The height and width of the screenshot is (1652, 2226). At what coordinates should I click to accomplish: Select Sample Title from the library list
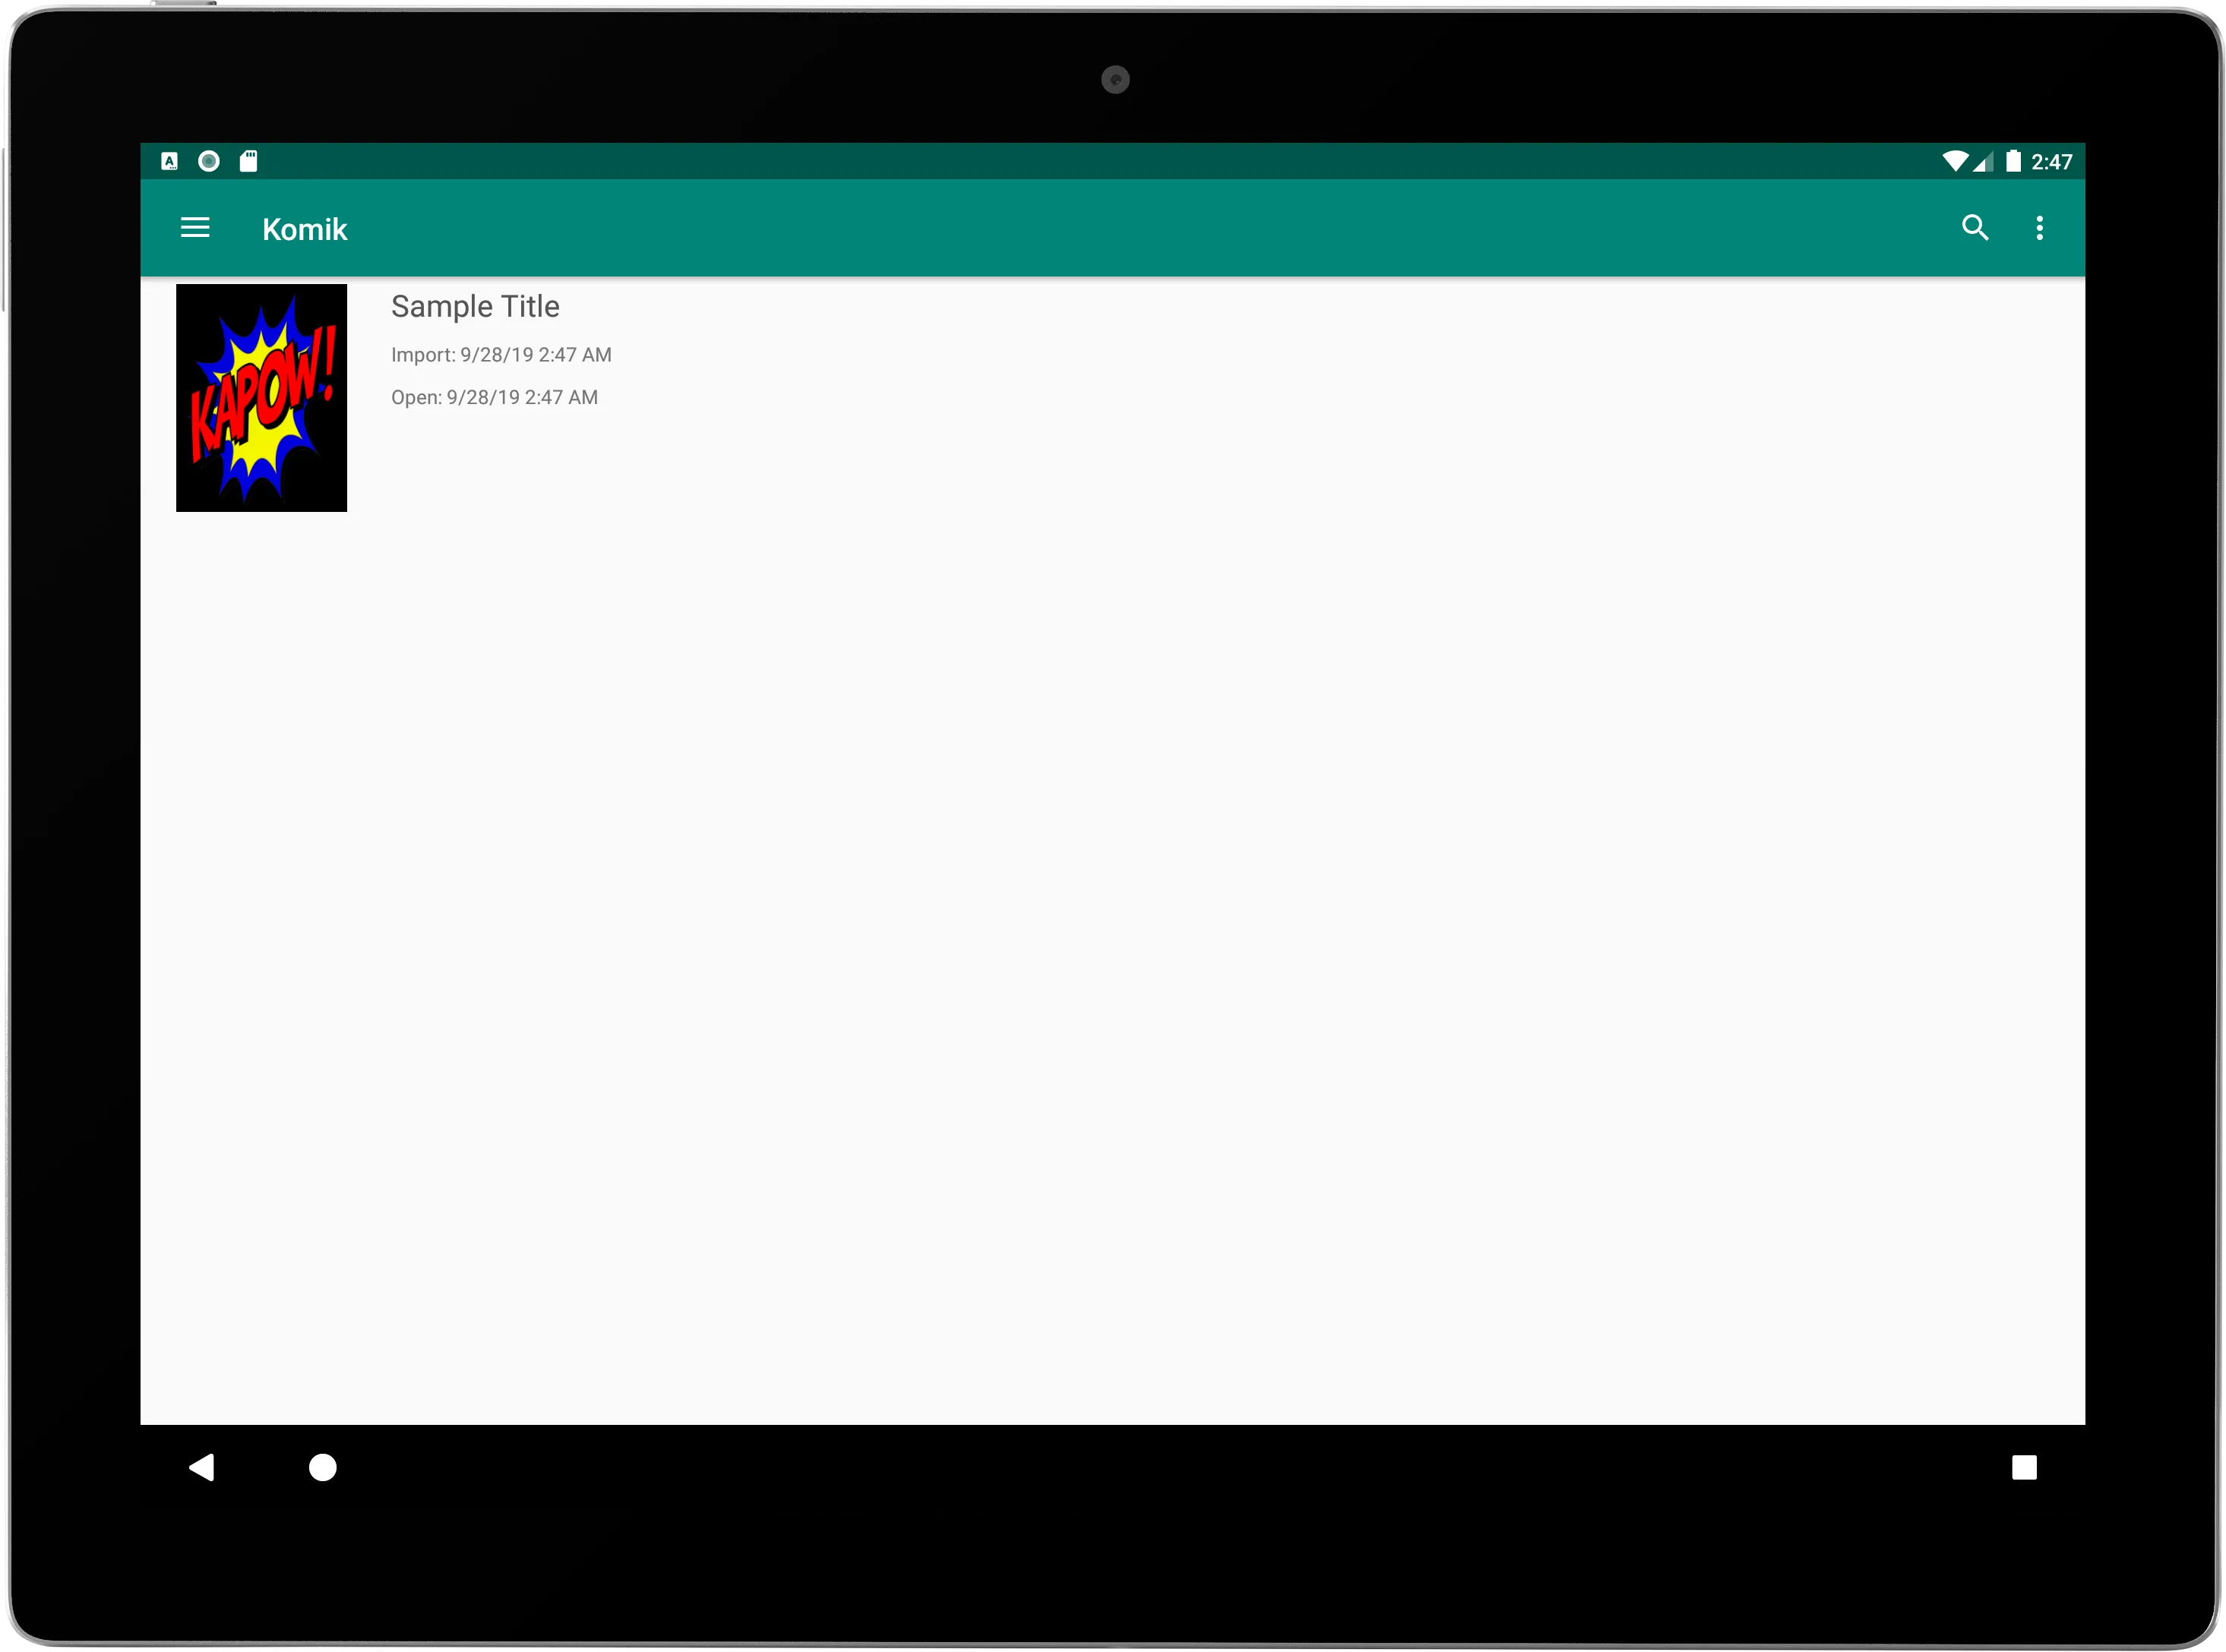[x=1112, y=397]
